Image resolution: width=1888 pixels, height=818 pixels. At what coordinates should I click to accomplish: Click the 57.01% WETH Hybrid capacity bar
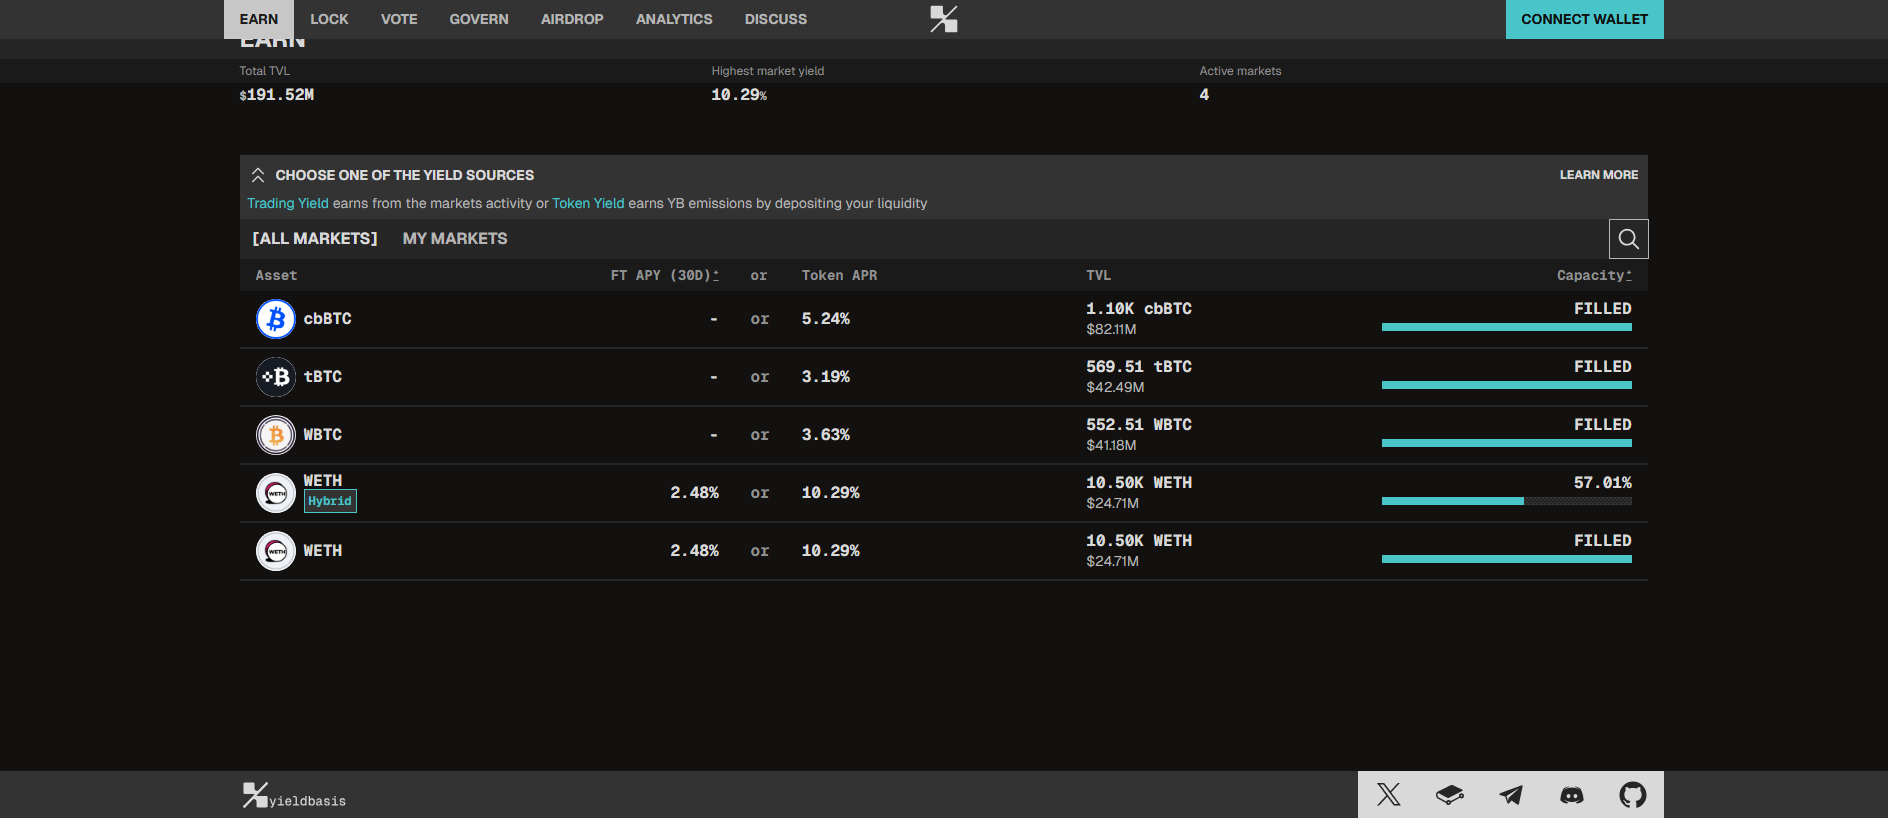1507,501
